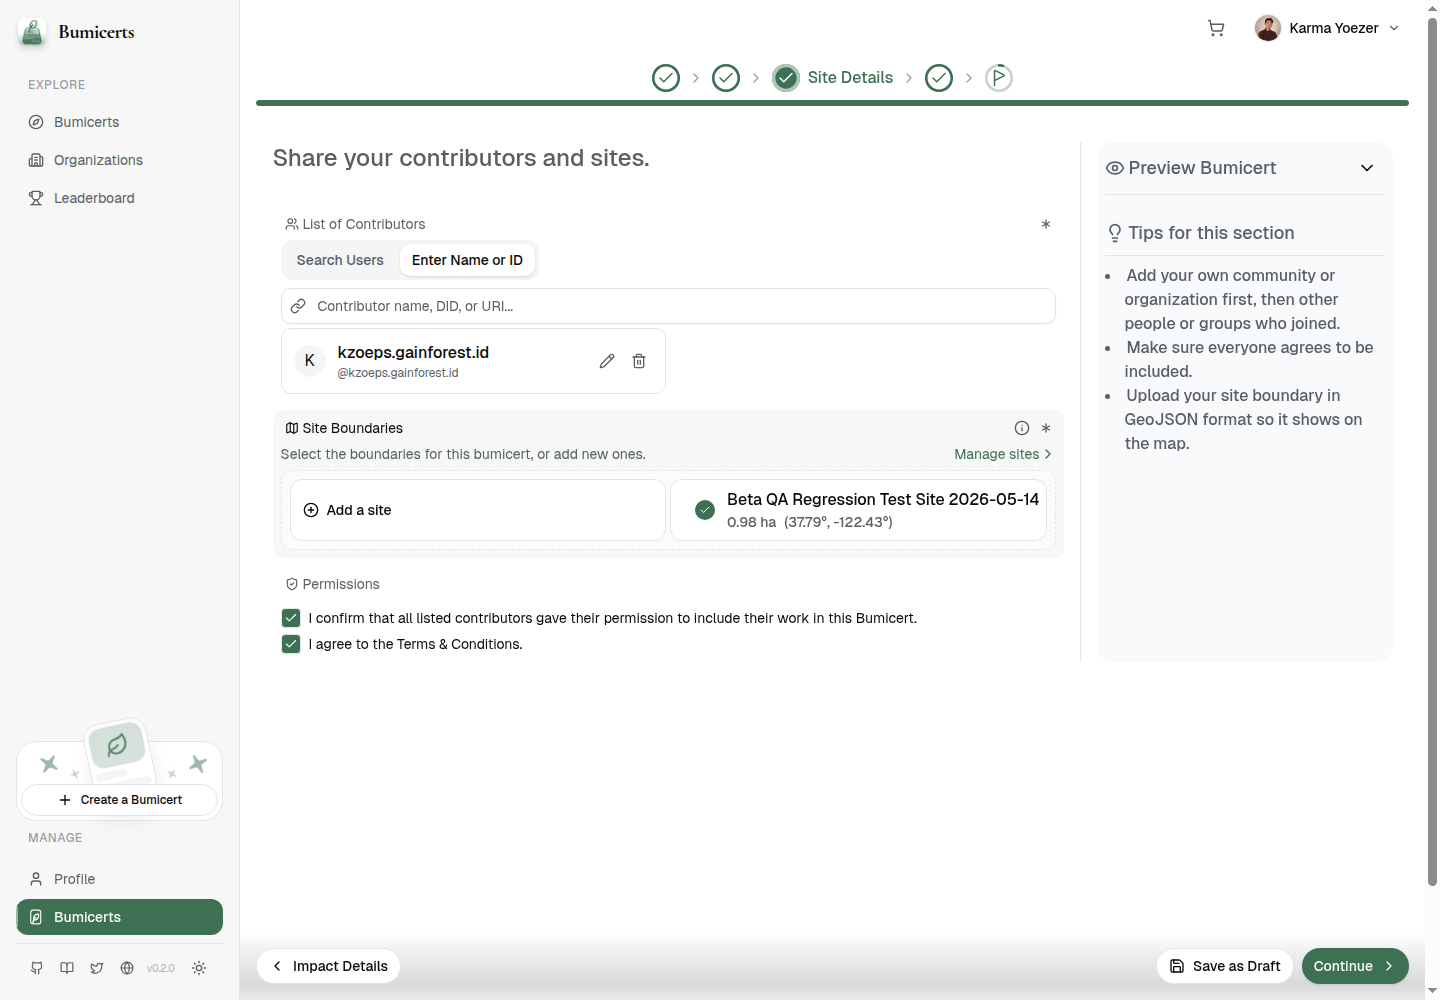
Task: Click the contributor name input field
Action: click(668, 306)
